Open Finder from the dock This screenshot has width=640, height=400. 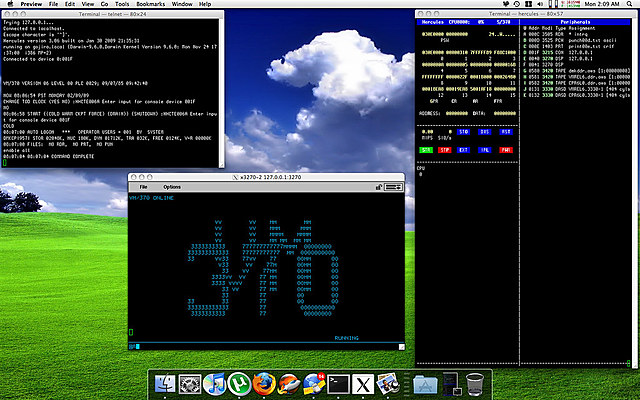coord(165,384)
